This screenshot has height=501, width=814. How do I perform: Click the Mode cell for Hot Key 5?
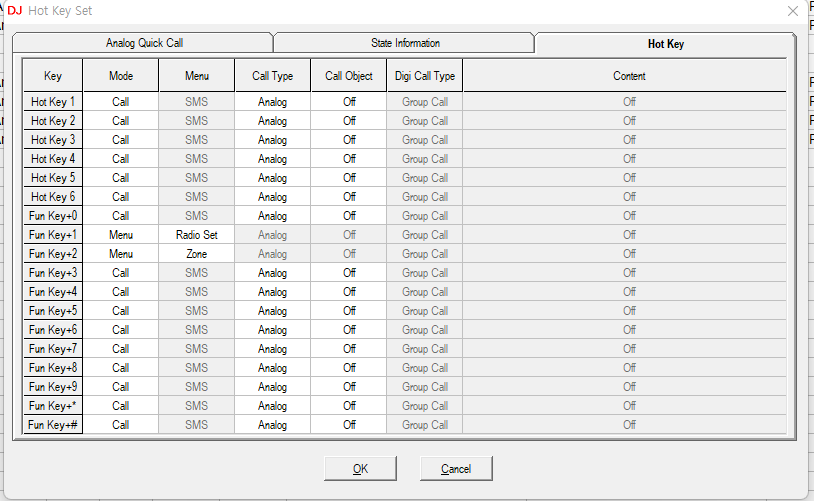tap(121, 178)
